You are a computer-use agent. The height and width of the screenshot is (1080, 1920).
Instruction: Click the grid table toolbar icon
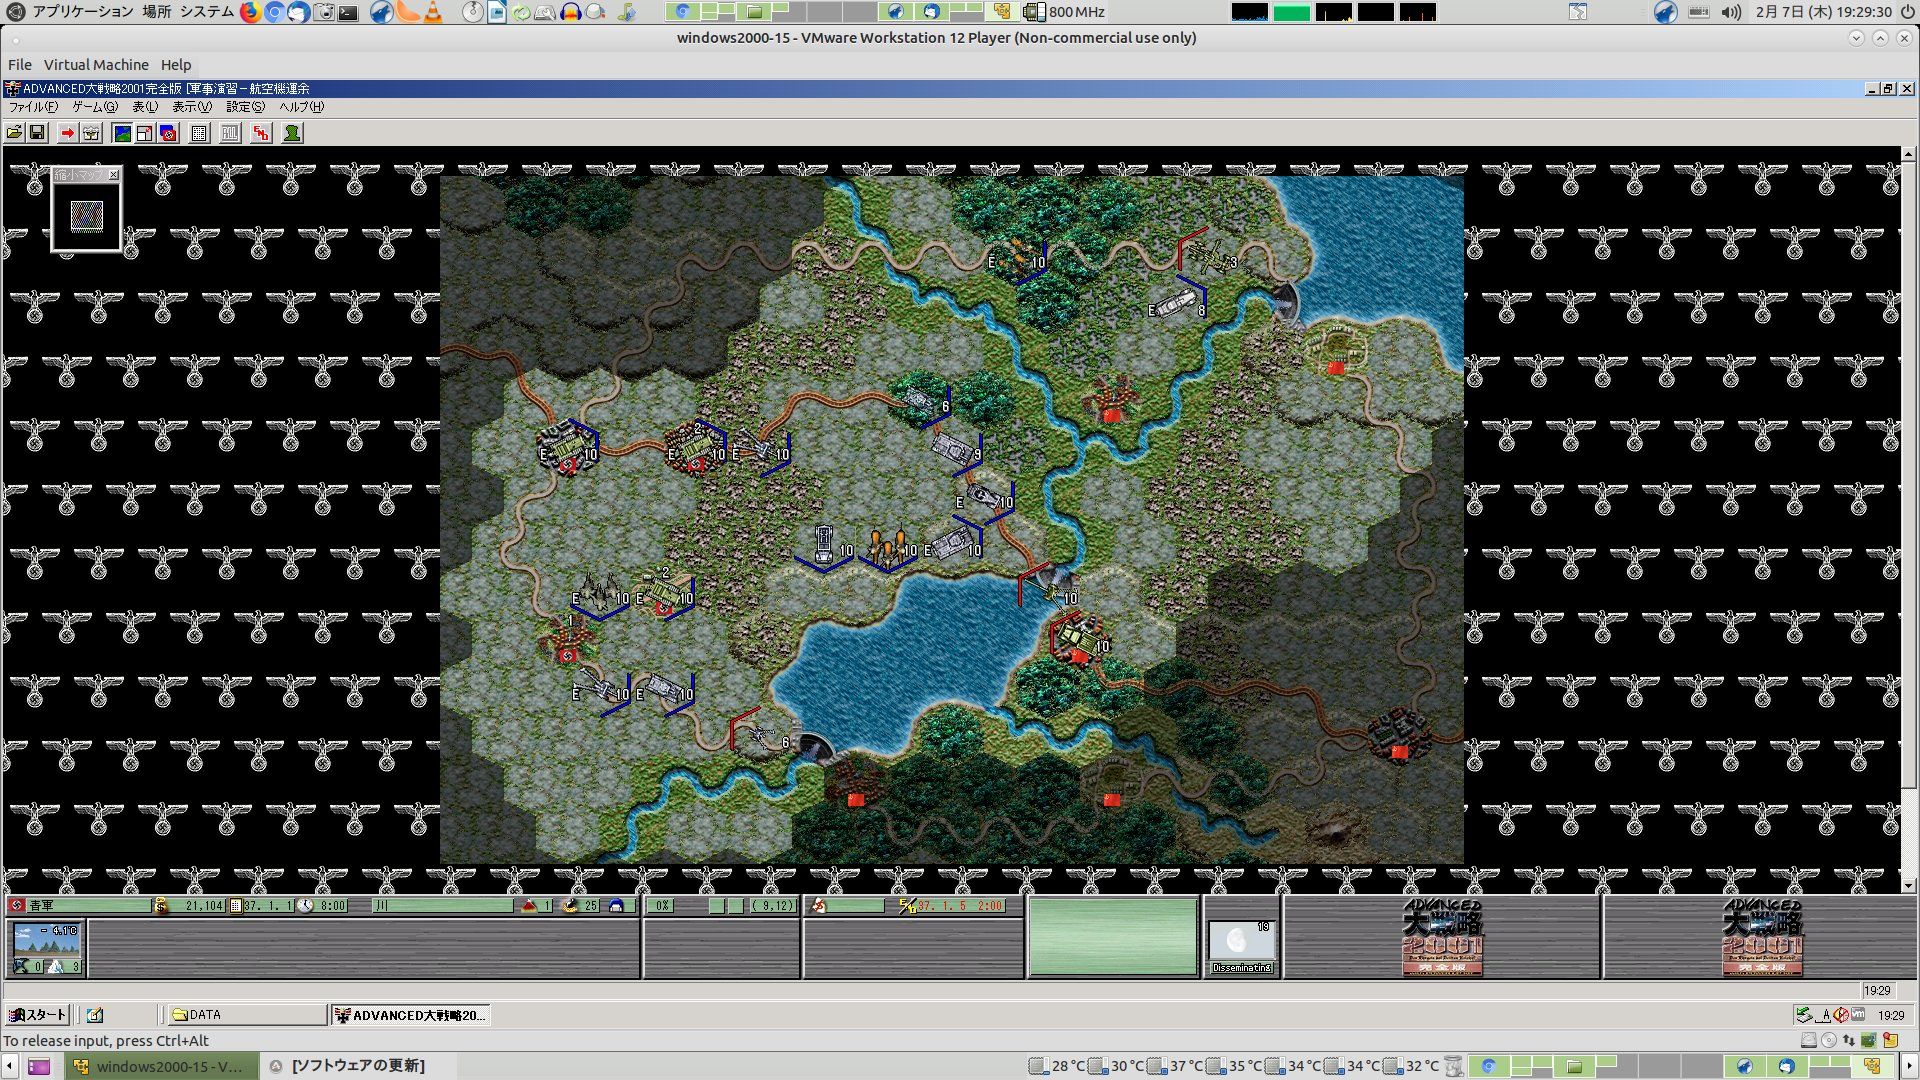pyautogui.click(x=199, y=133)
